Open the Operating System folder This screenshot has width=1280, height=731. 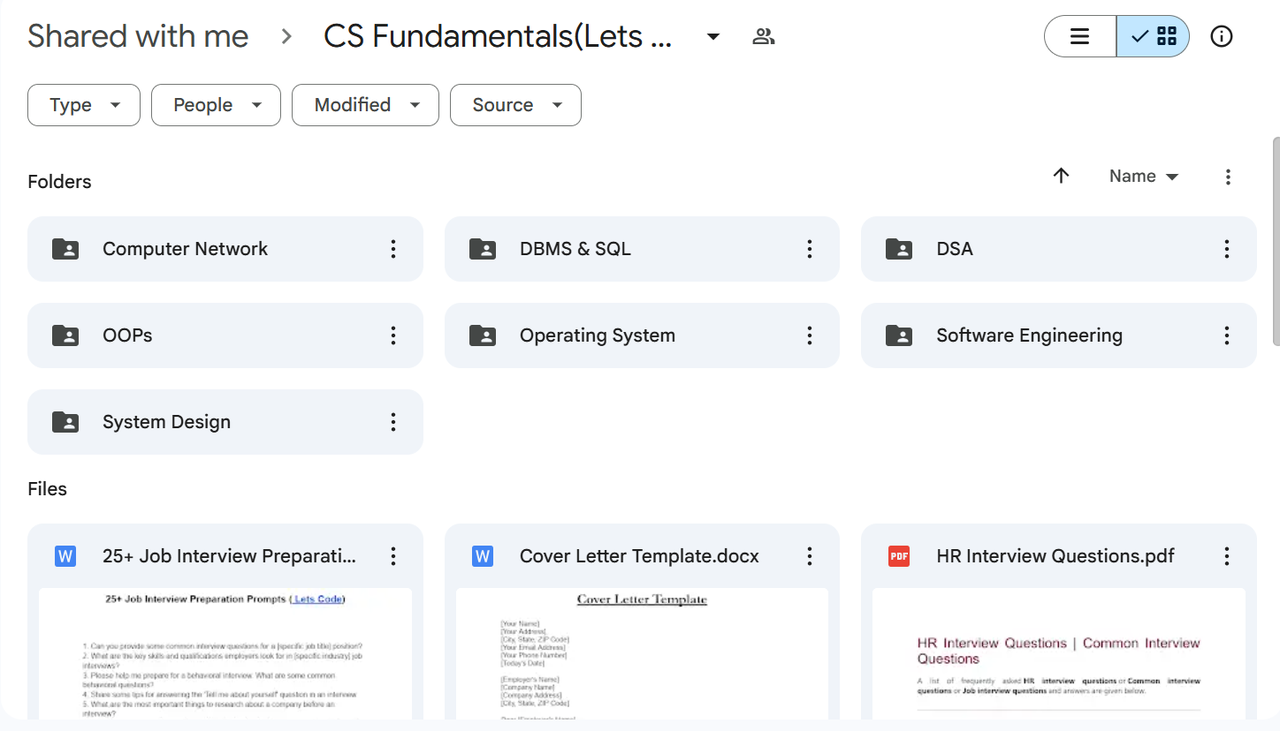pyautogui.click(x=597, y=336)
